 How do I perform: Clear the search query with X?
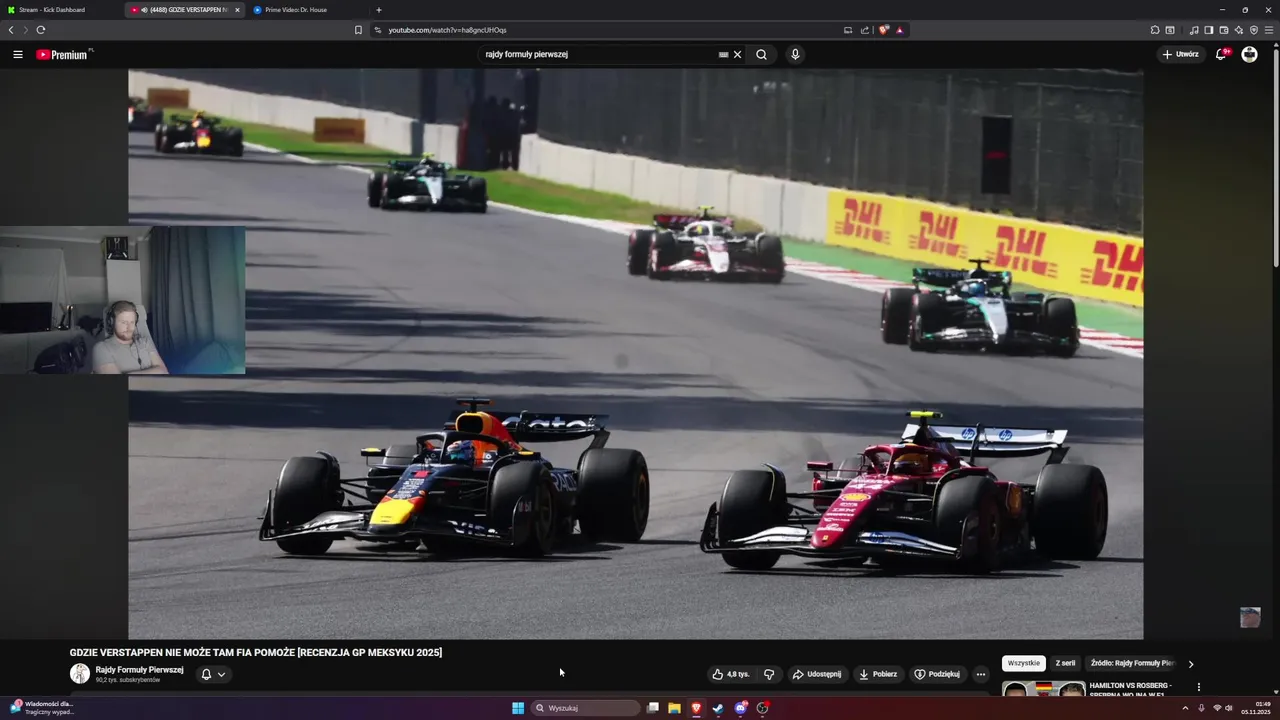click(738, 55)
